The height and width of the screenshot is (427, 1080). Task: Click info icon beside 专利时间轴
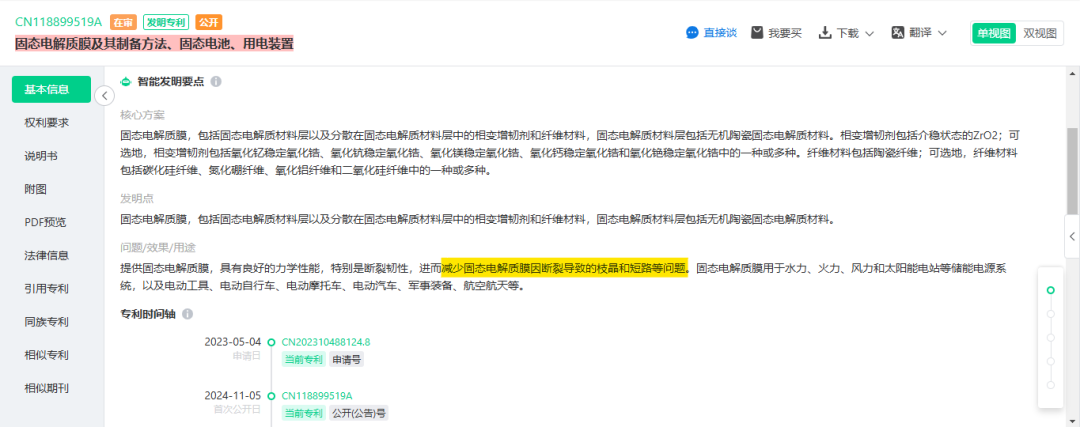187,314
